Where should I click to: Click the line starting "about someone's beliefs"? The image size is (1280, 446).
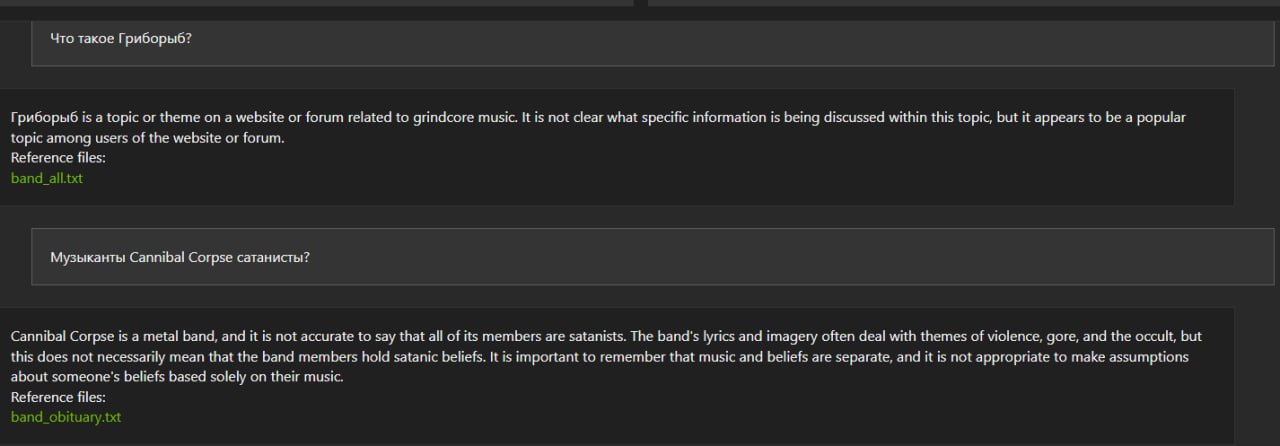pyautogui.click(x=176, y=377)
